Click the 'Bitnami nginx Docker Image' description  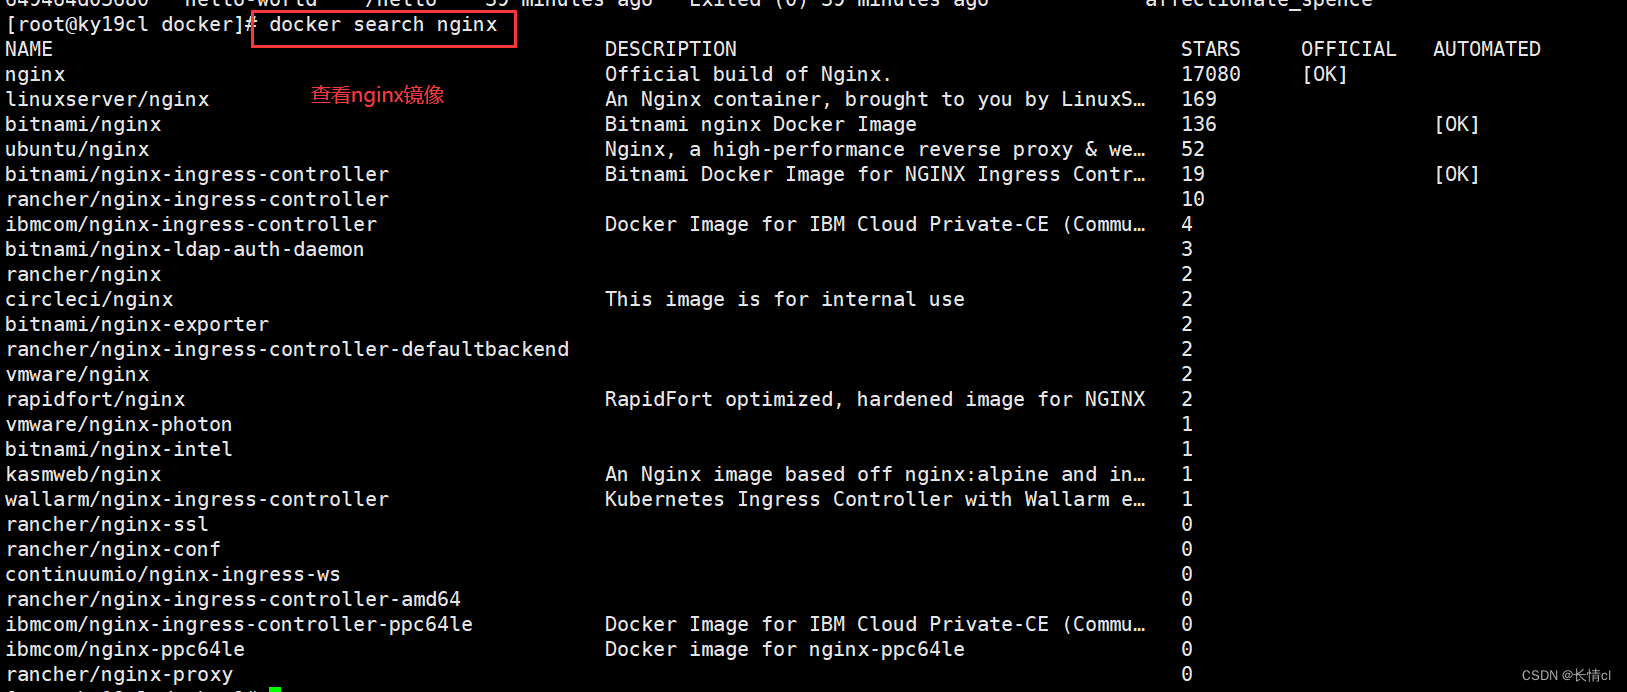[x=761, y=124]
